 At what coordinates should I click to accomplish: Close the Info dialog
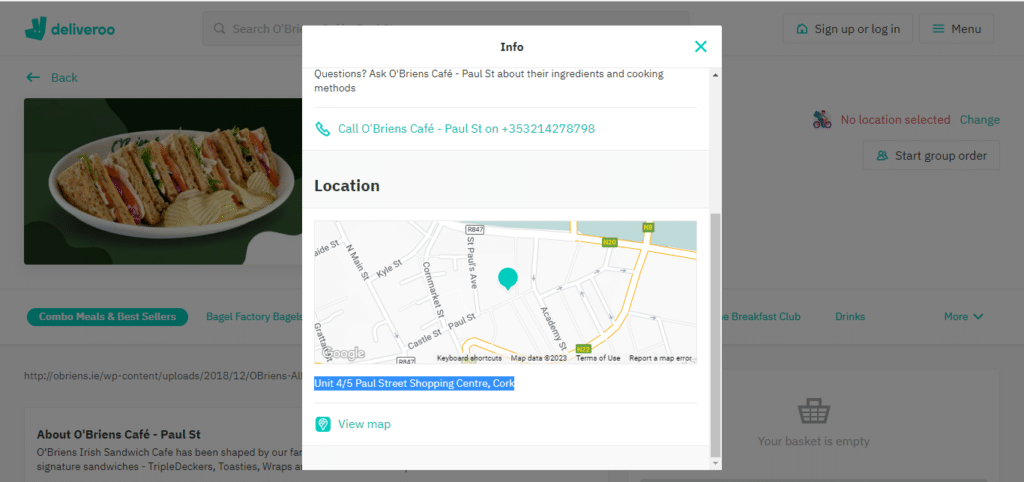click(x=700, y=46)
